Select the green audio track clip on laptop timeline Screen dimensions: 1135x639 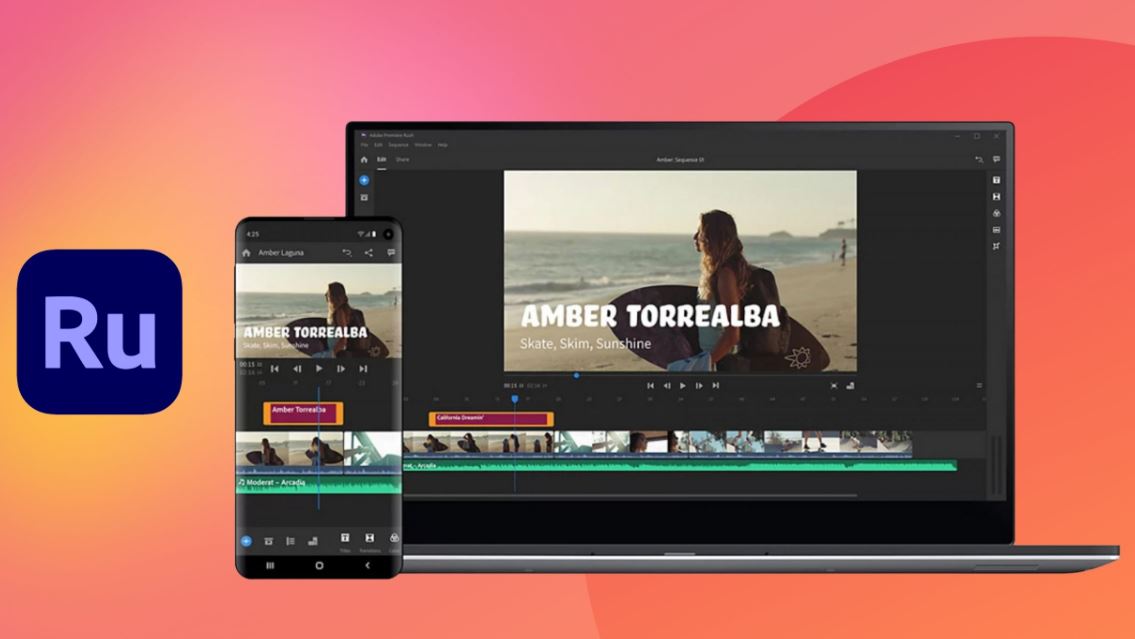(680, 466)
